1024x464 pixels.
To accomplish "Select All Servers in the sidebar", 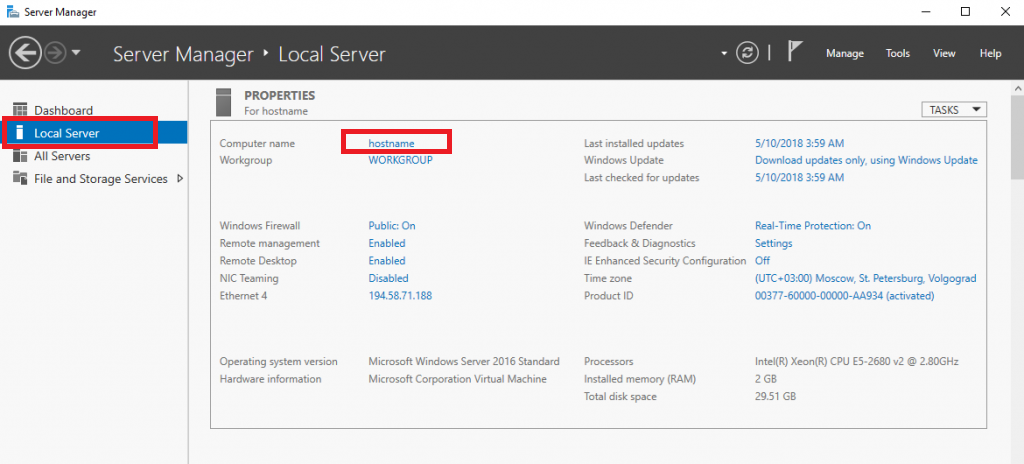I will (x=62, y=156).
